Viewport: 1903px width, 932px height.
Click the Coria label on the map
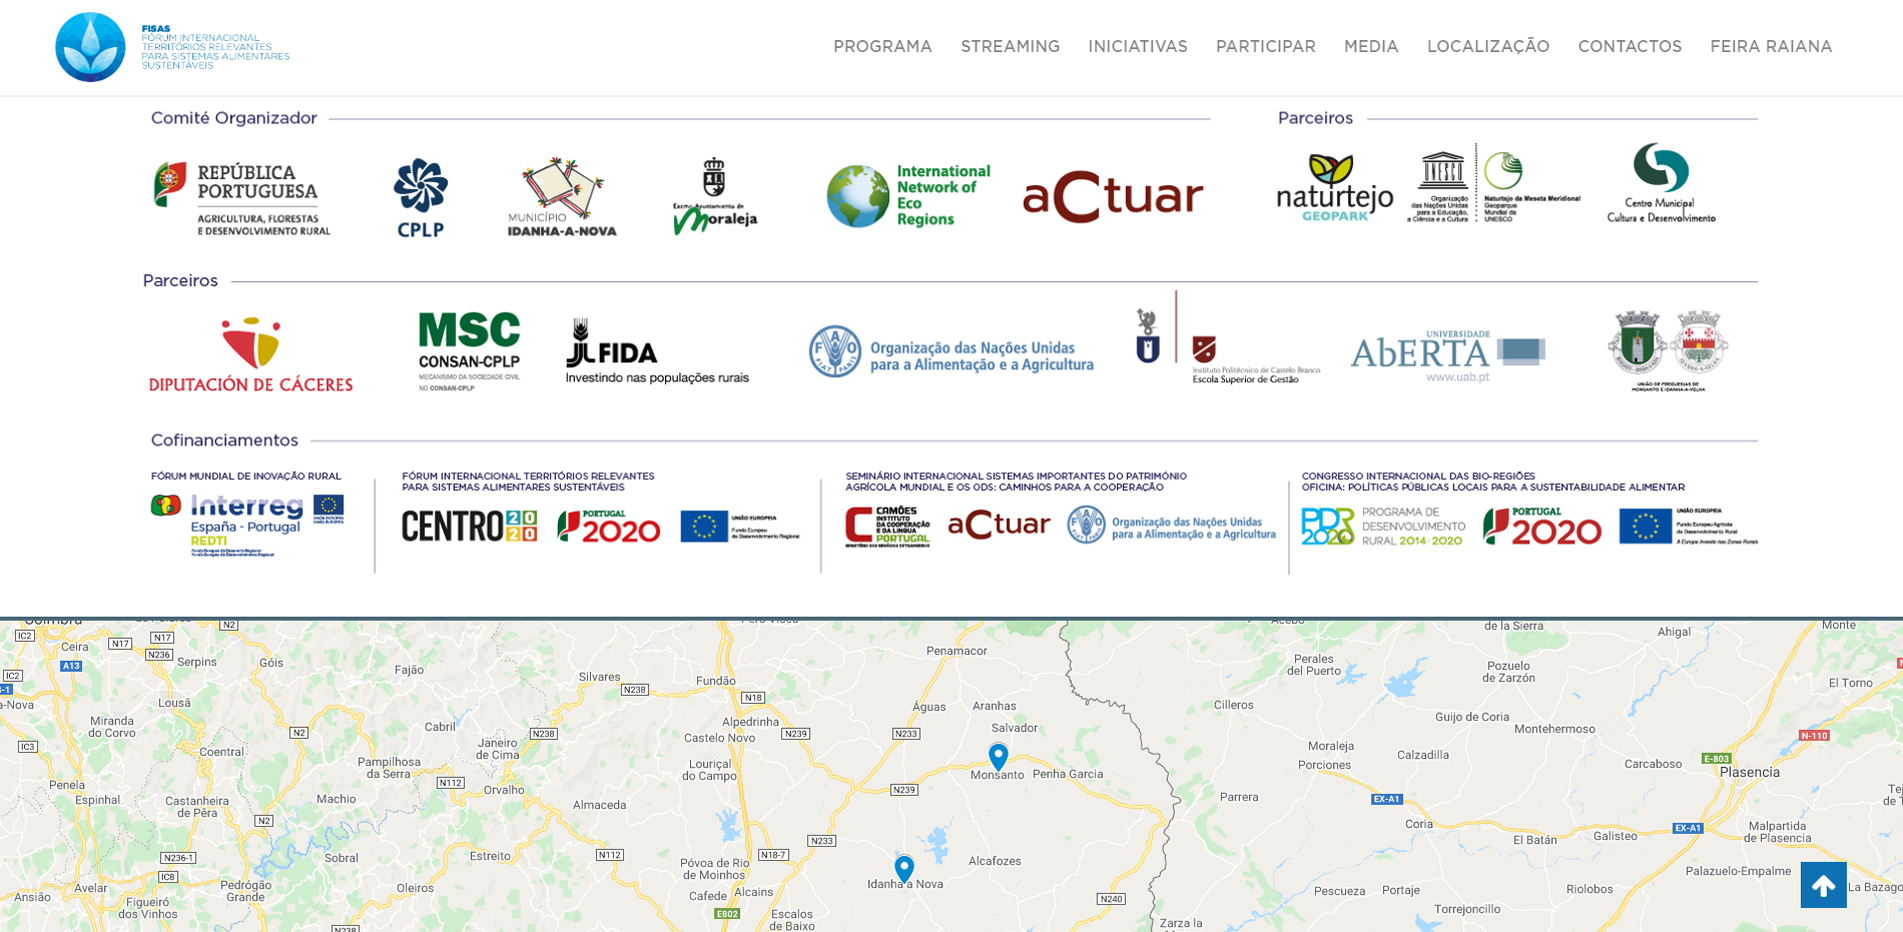pos(1419,824)
